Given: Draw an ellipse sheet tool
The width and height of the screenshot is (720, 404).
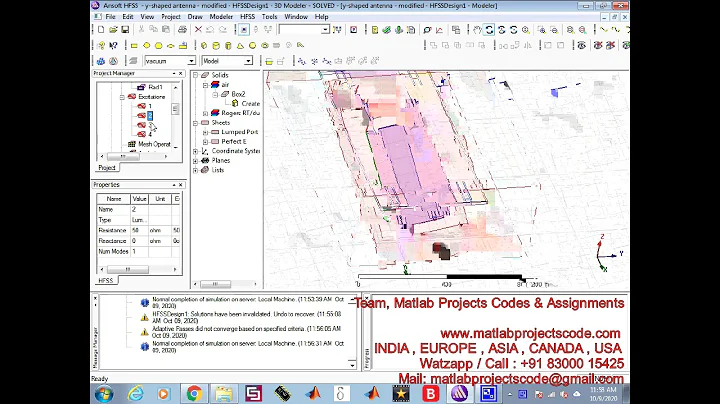Looking at the screenshot, I should (170, 45).
